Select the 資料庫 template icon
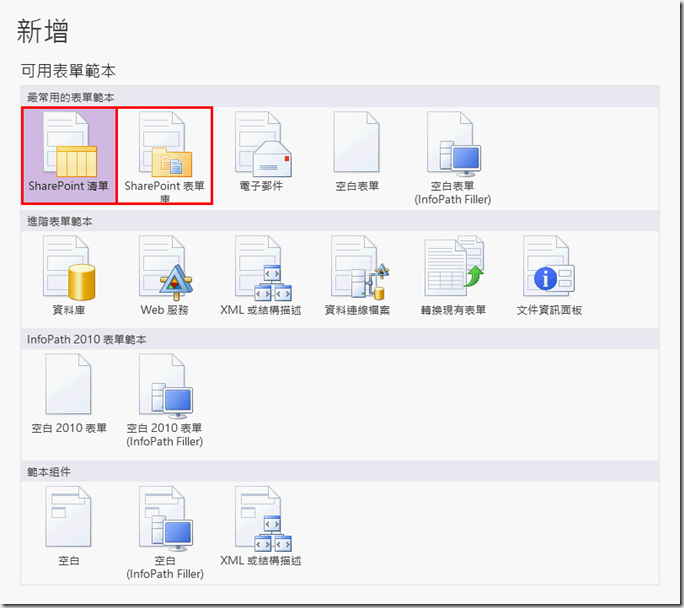Screen dimensions: 684x608 pyautogui.click(x=68, y=270)
